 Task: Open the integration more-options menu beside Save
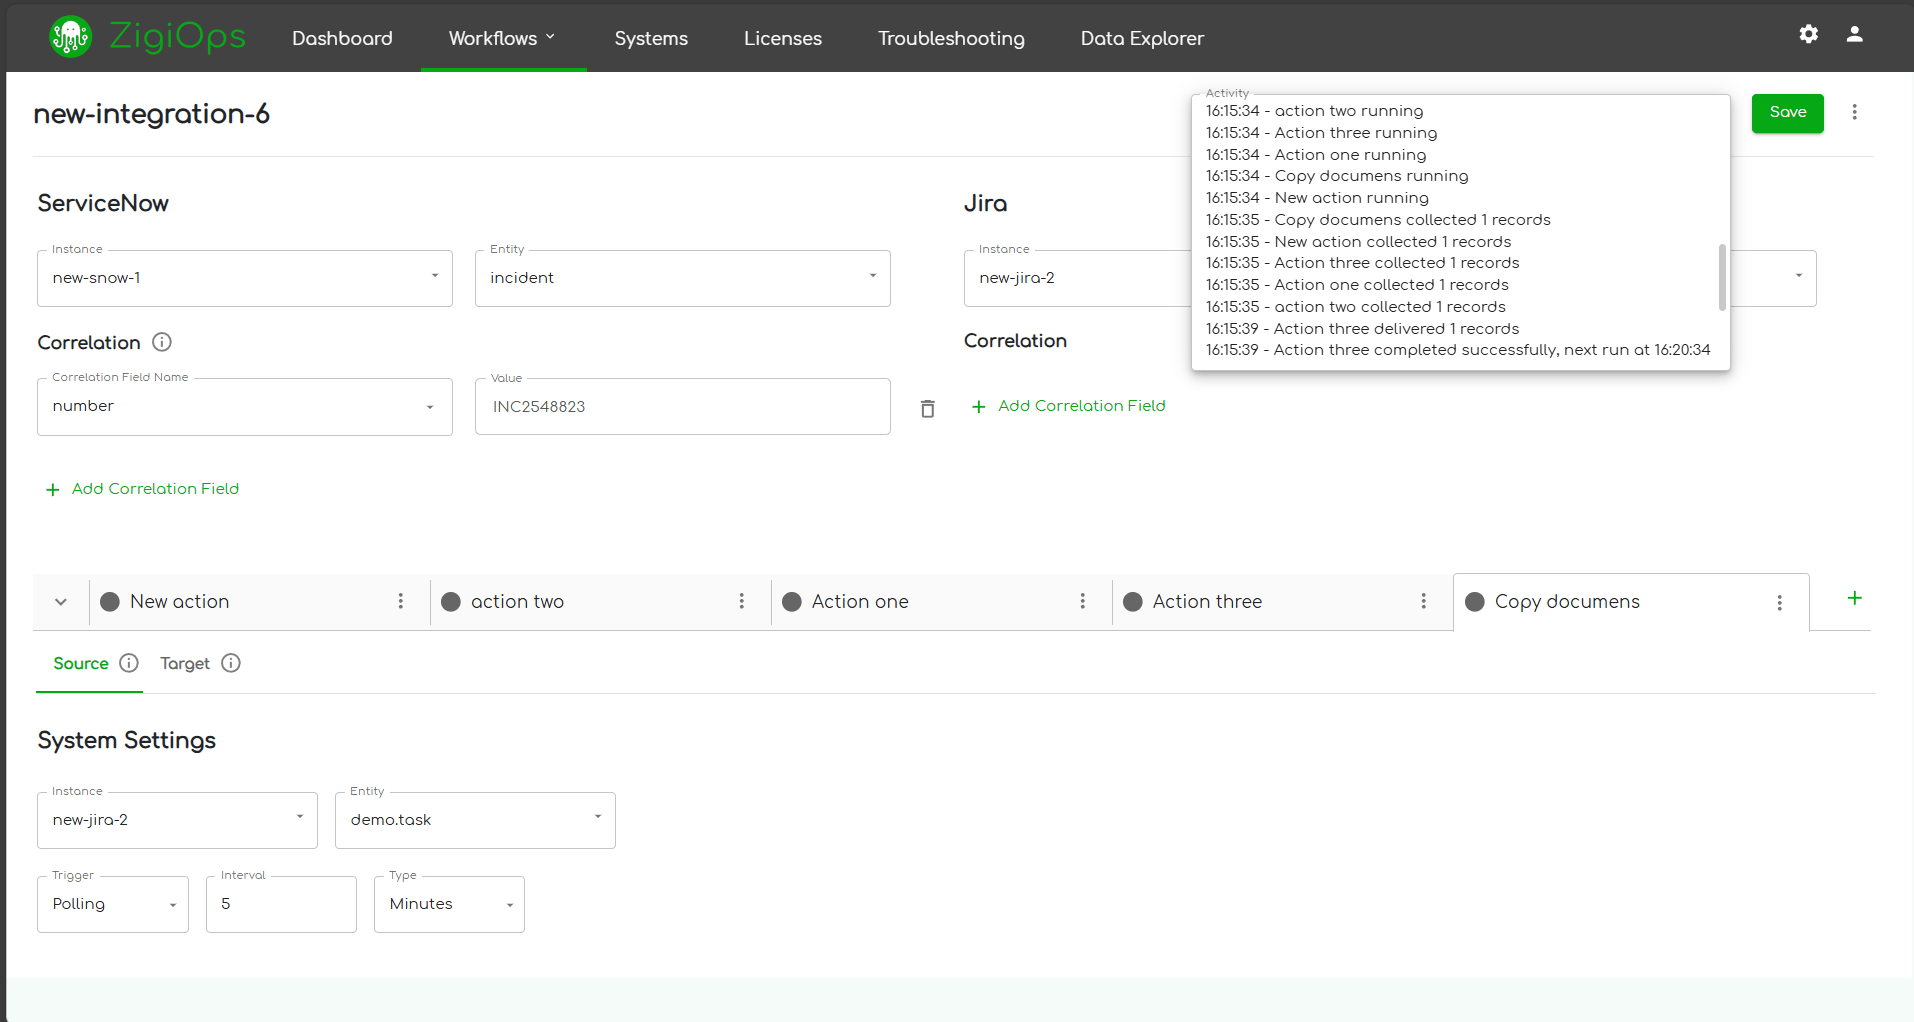(x=1854, y=112)
